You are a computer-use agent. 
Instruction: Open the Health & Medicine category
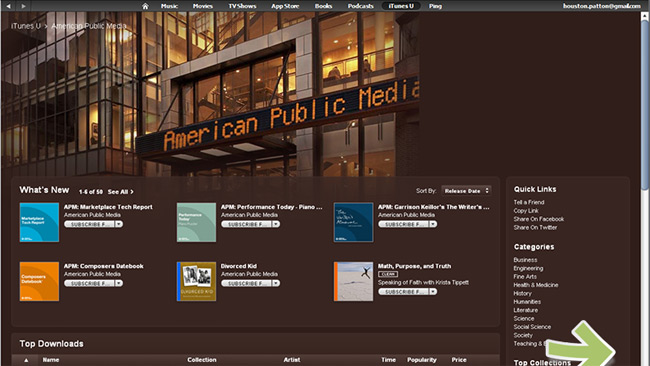536,285
